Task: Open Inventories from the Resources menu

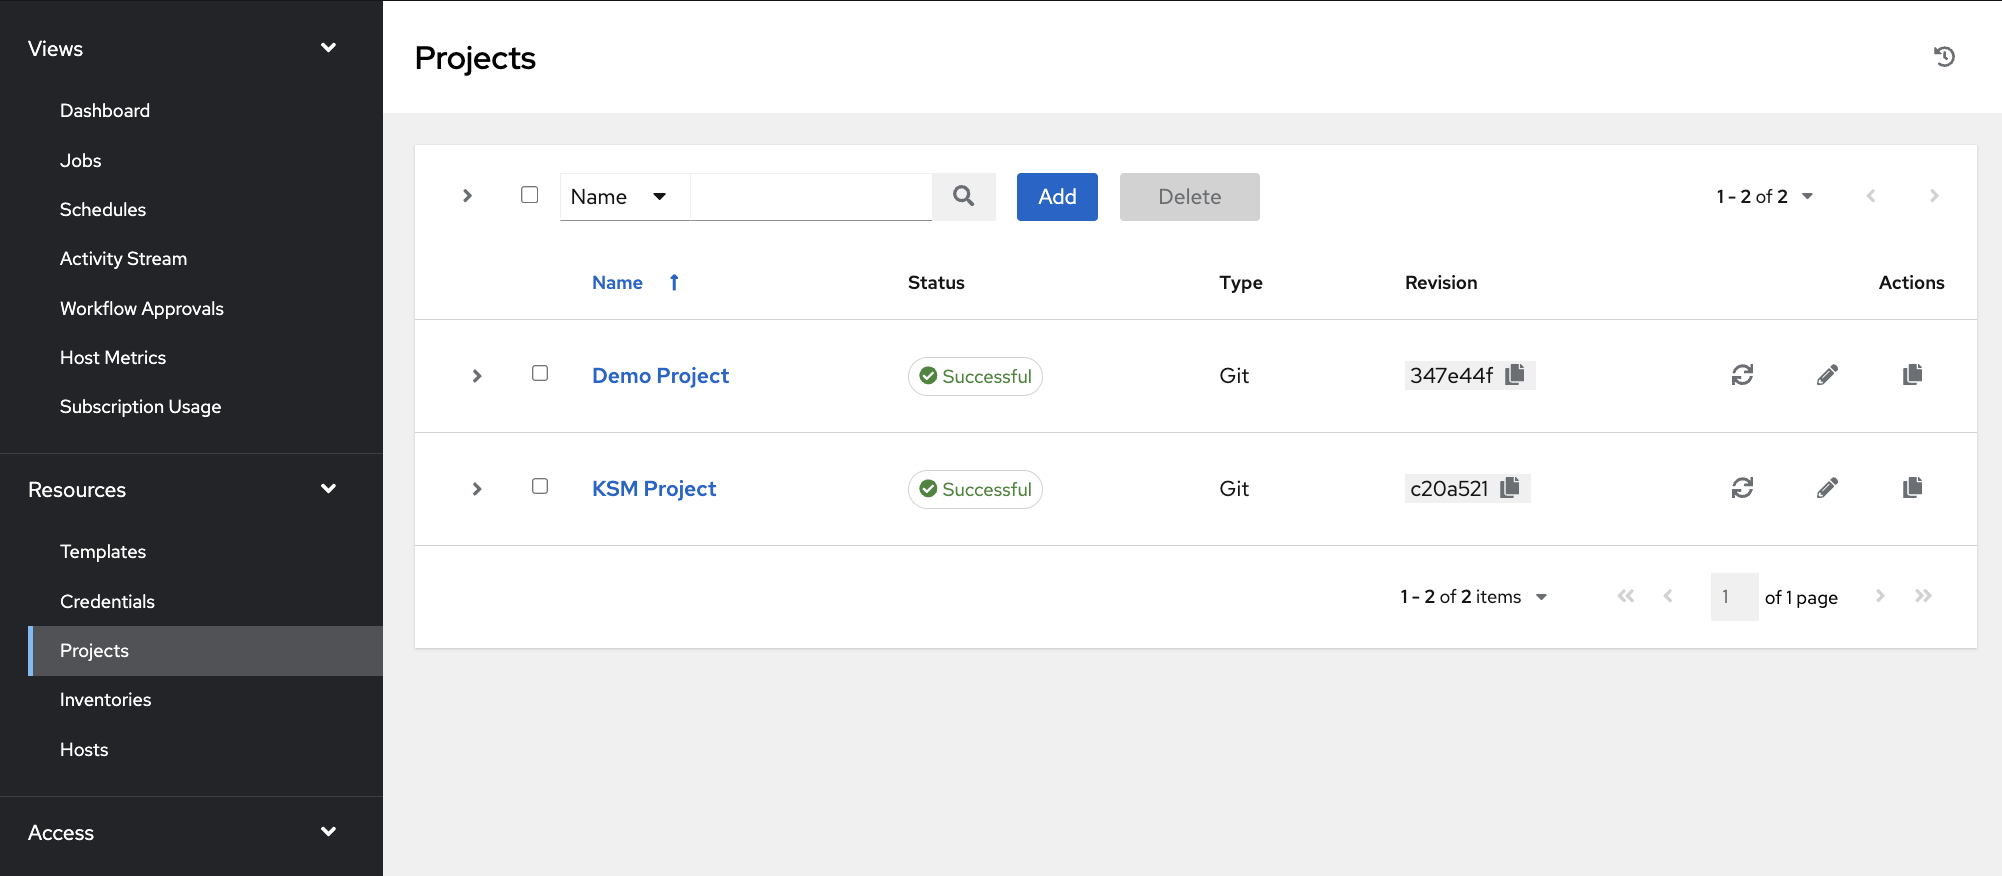Action: (105, 700)
